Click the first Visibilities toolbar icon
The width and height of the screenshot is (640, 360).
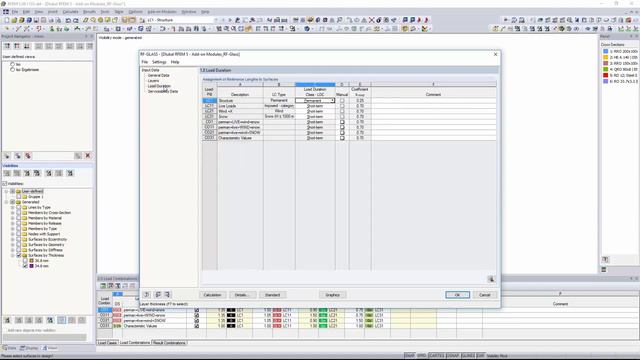pos(7,173)
